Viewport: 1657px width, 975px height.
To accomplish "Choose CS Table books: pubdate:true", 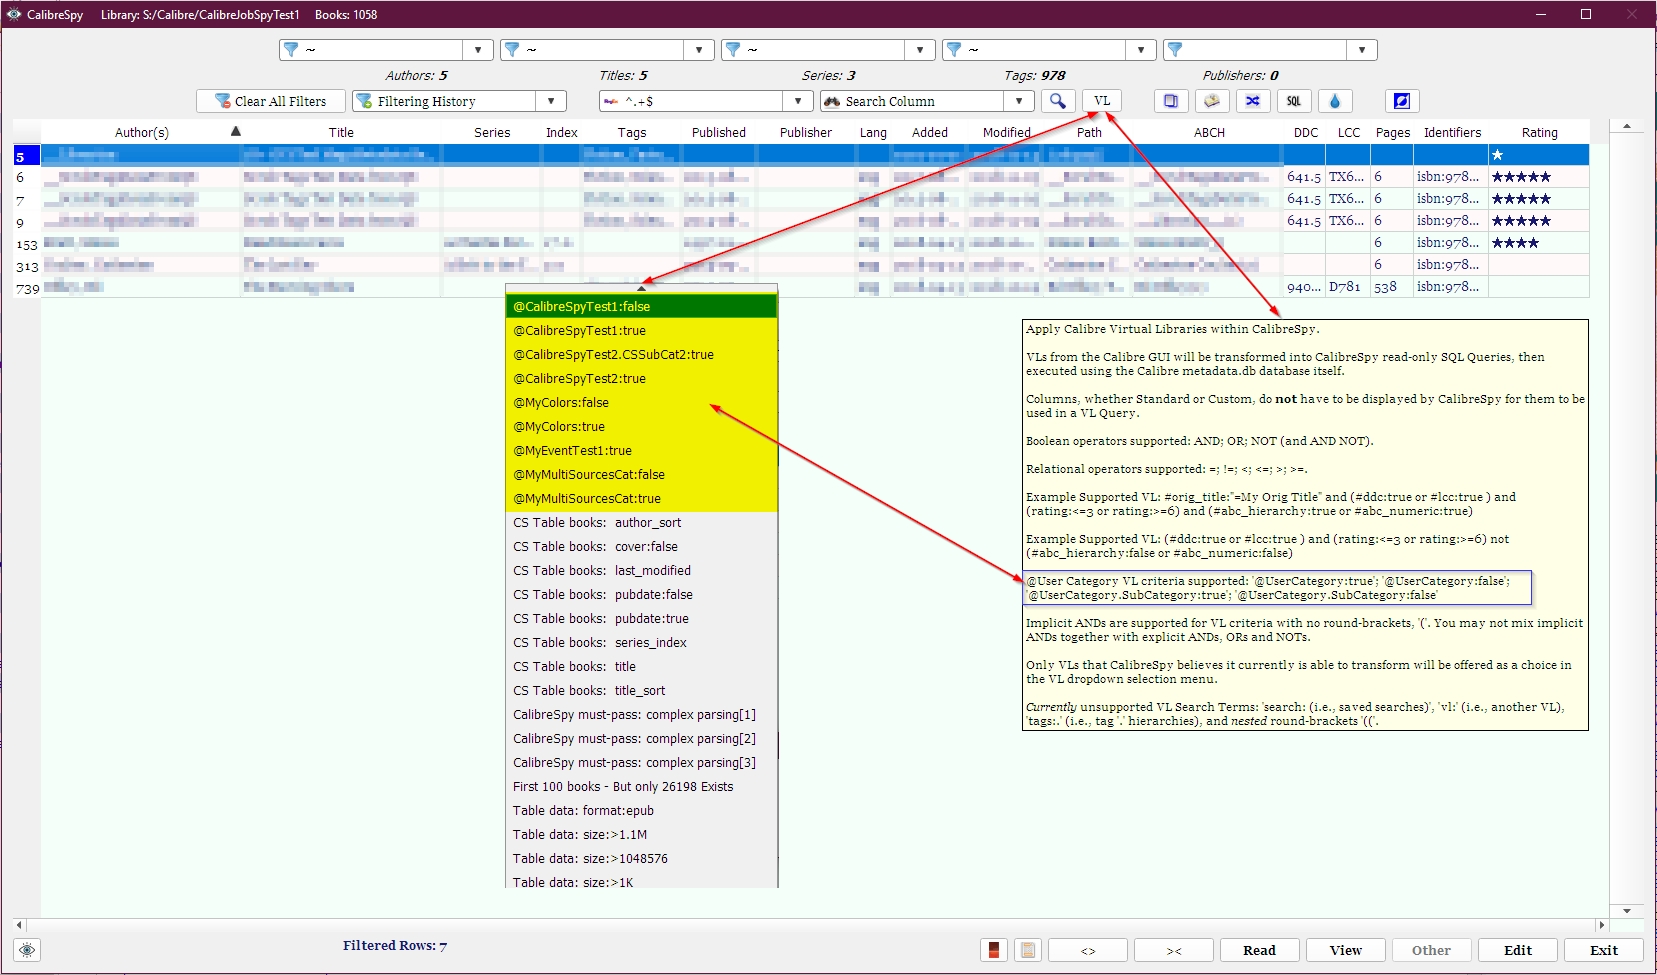I will [x=642, y=619].
